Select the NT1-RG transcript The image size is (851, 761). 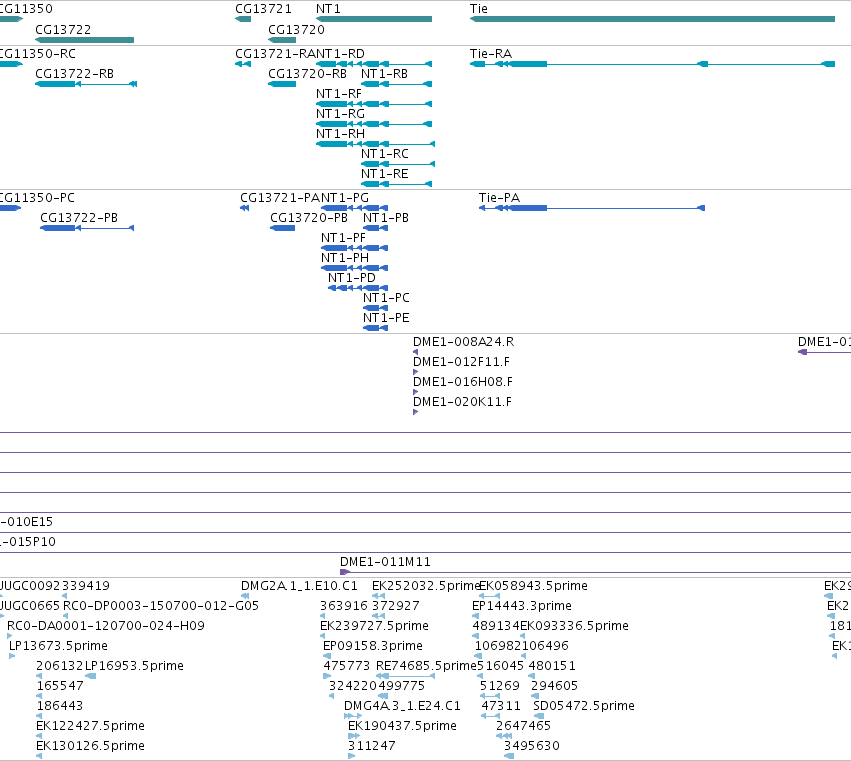[373, 124]
